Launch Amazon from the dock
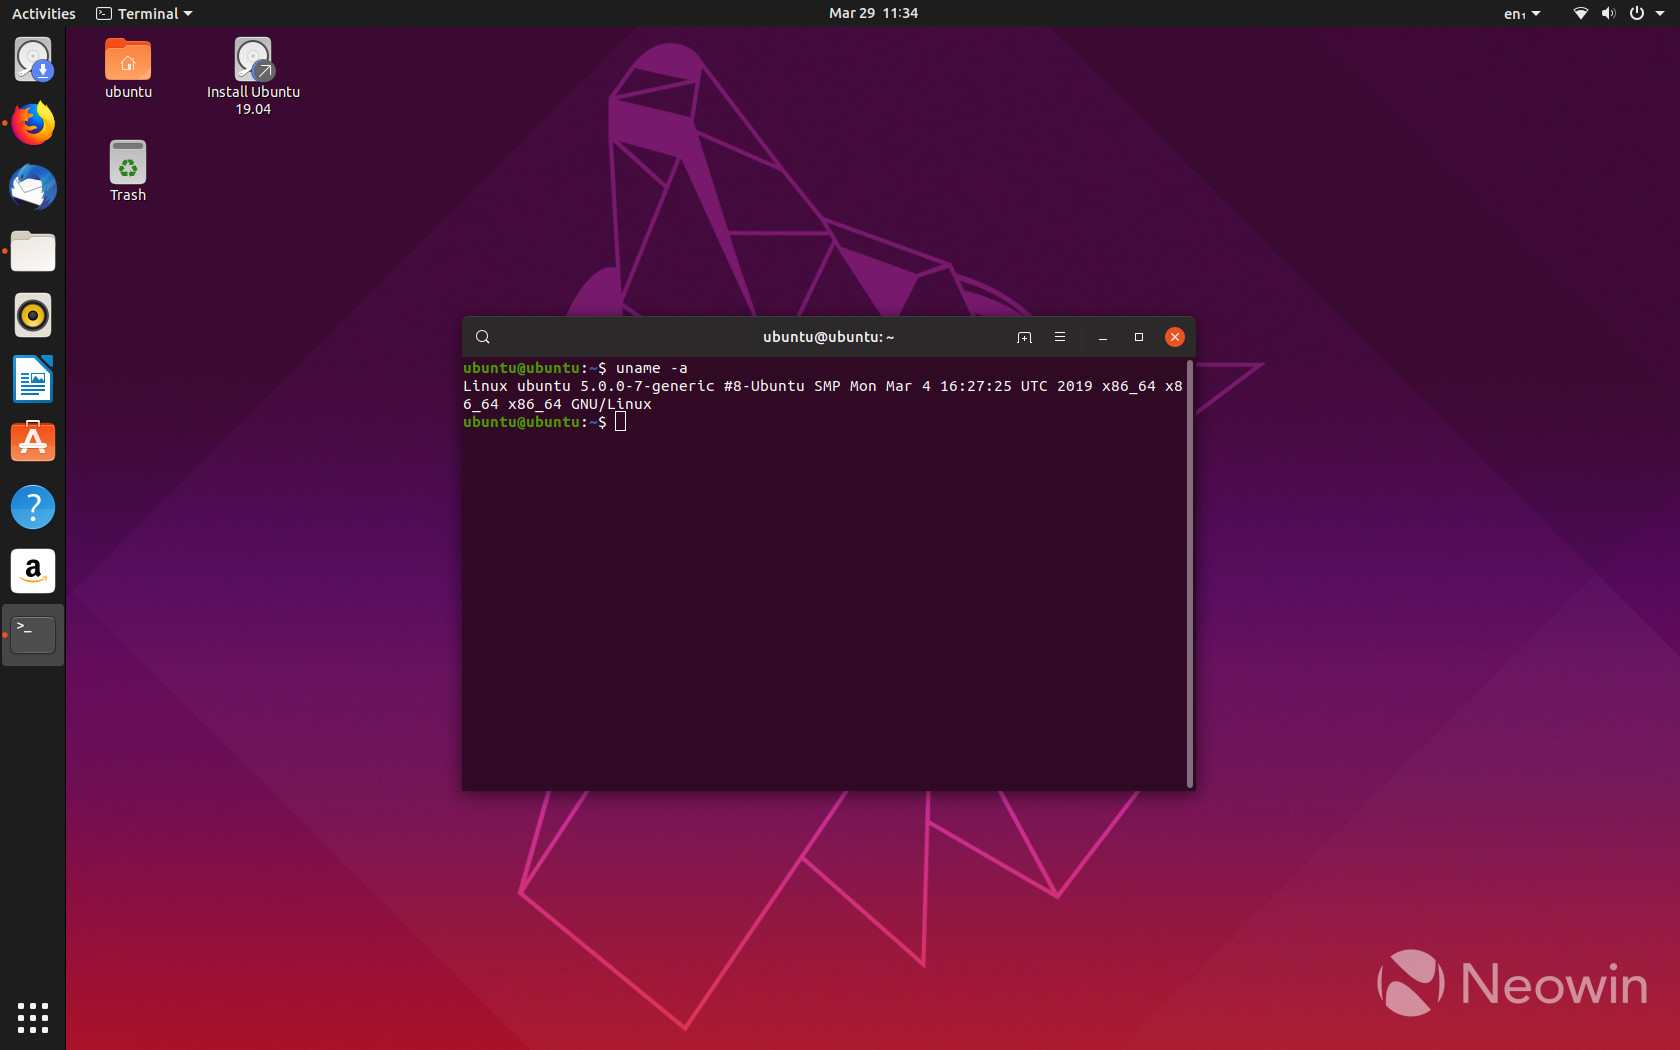Image resolution: width=1680 pixels, height=1050 pixels. click(33, 571)
